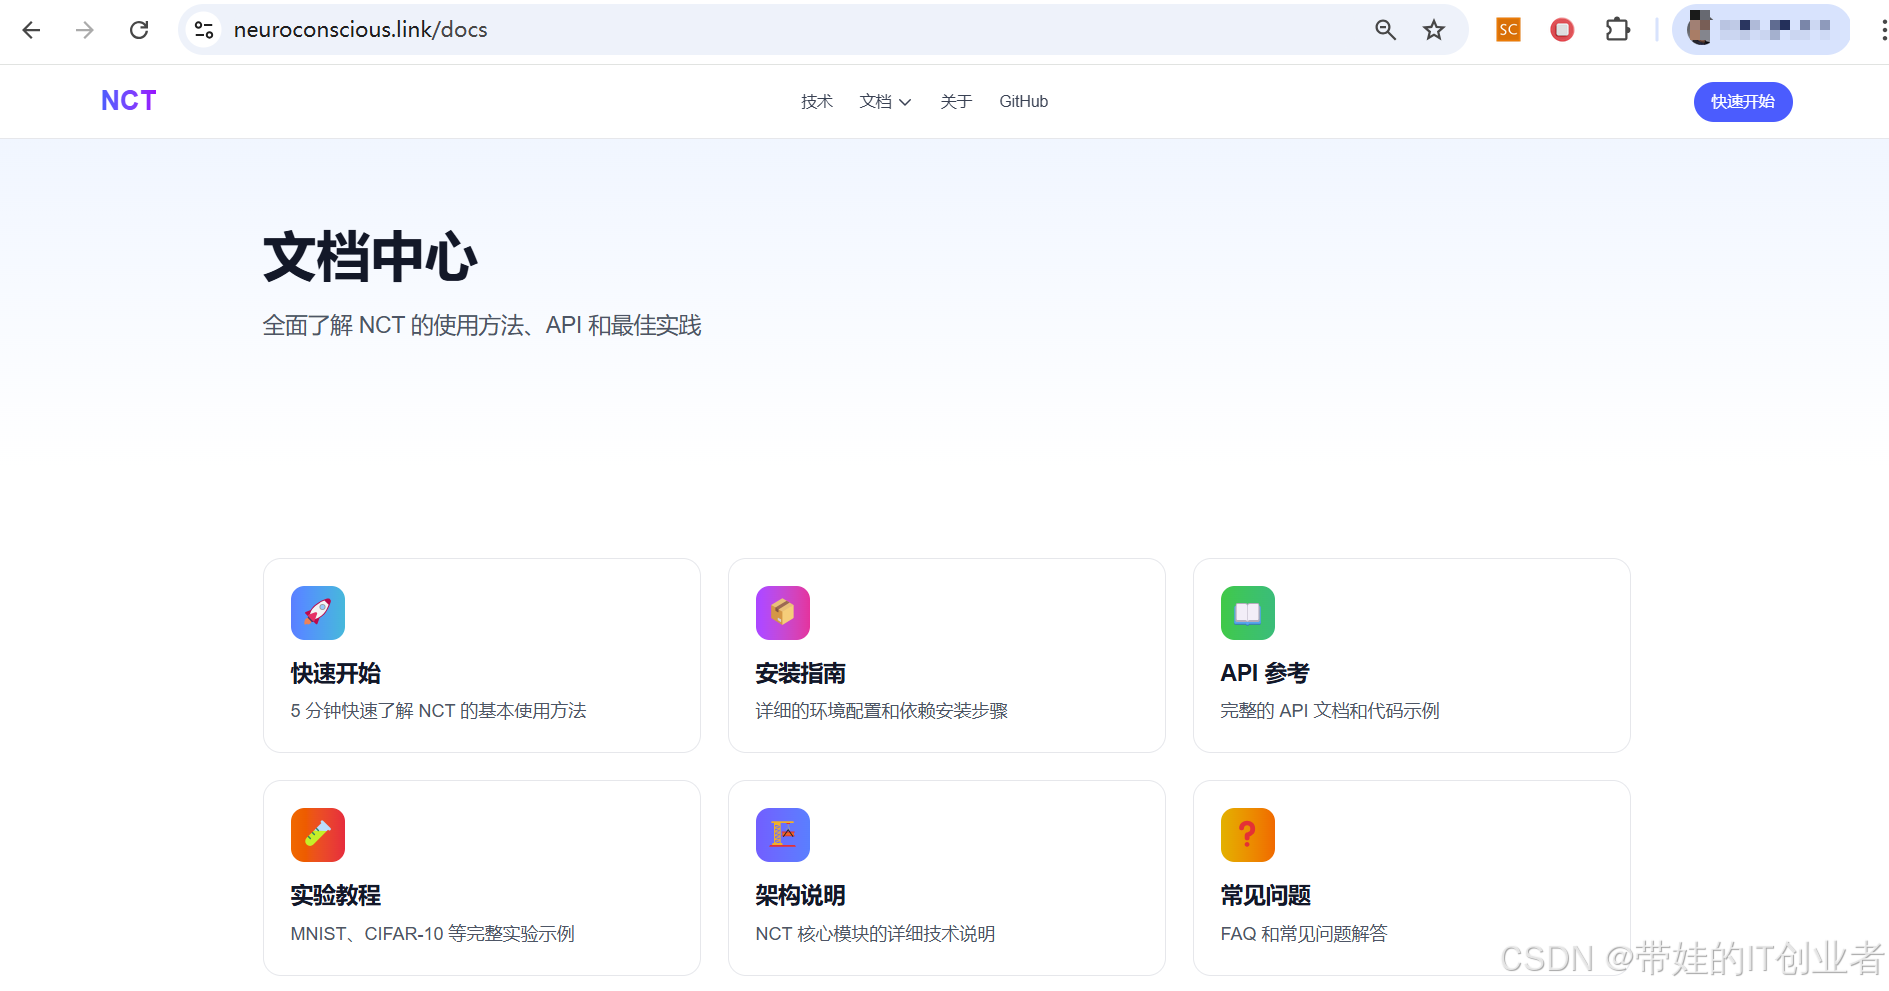Click the package icon on 安装指南 card

pyautogui.click(x=783, y=613)
